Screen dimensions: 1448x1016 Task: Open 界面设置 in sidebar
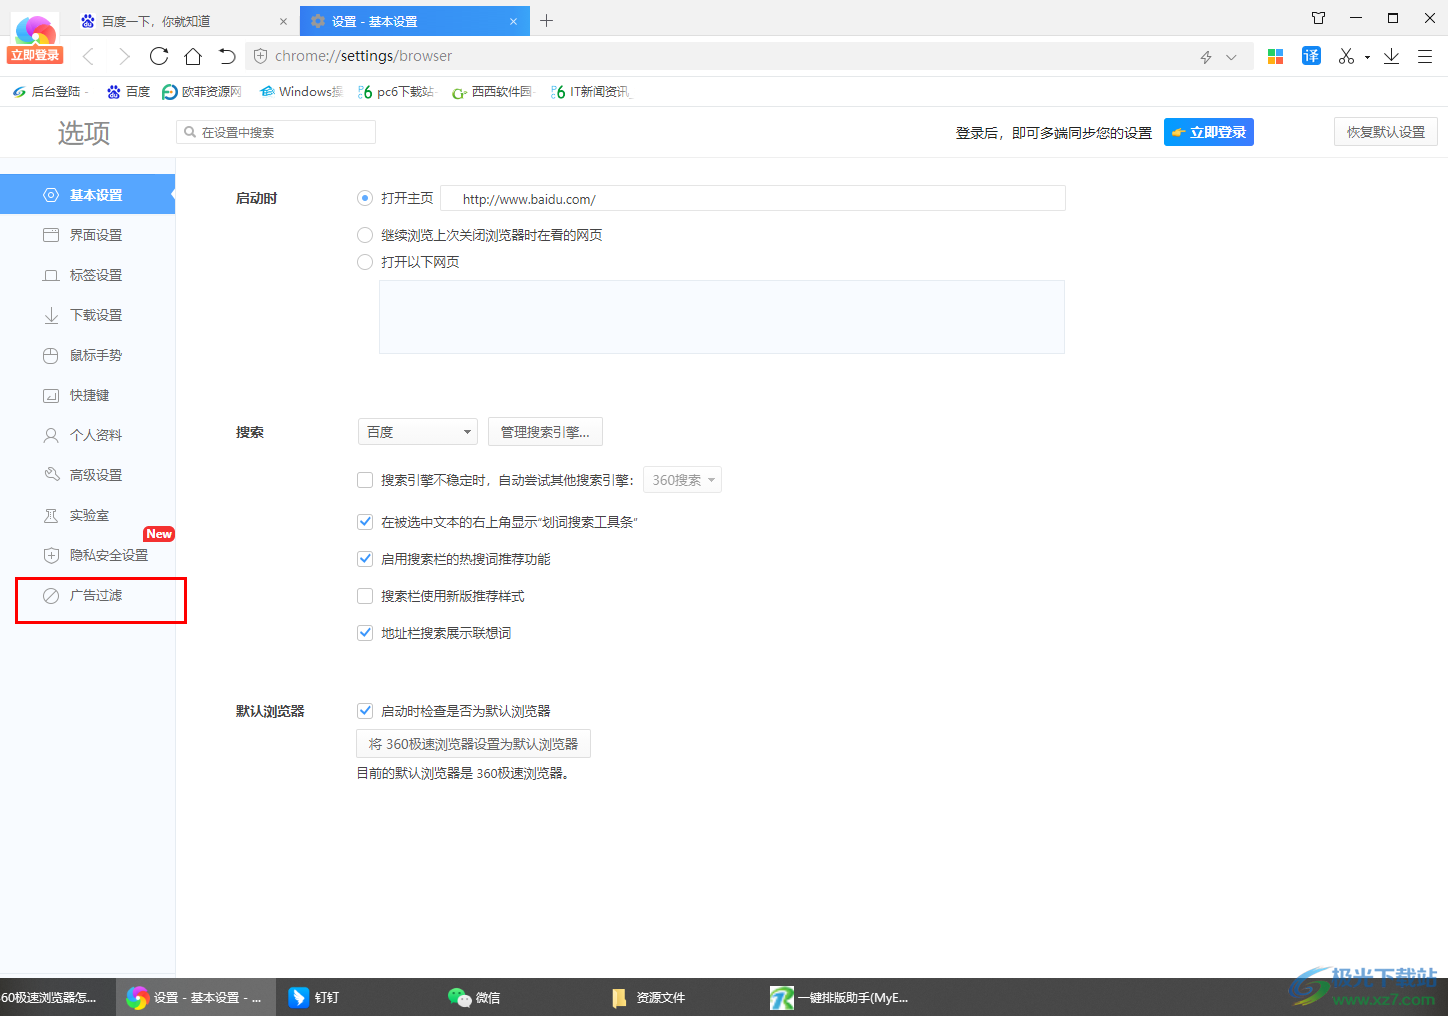(87, 235)
